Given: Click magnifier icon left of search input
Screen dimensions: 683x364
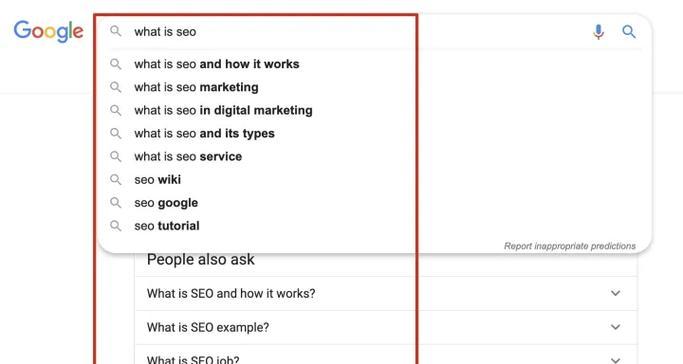Looking at the screenshot, I should (115, 31).
